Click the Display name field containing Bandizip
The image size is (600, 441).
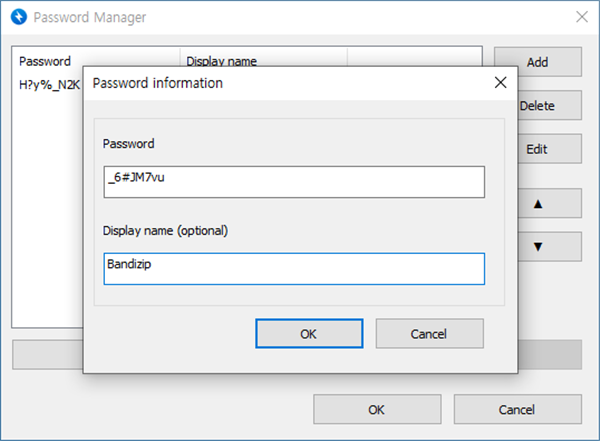294,268
